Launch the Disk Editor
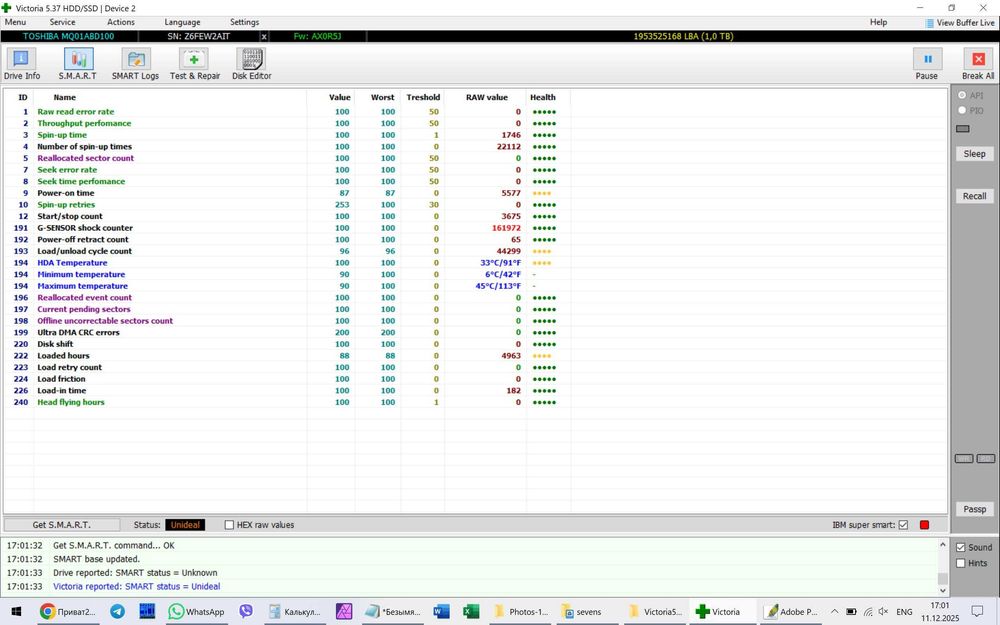The width and height of the screenshot is (1000, 625). [x=252, y=64]
